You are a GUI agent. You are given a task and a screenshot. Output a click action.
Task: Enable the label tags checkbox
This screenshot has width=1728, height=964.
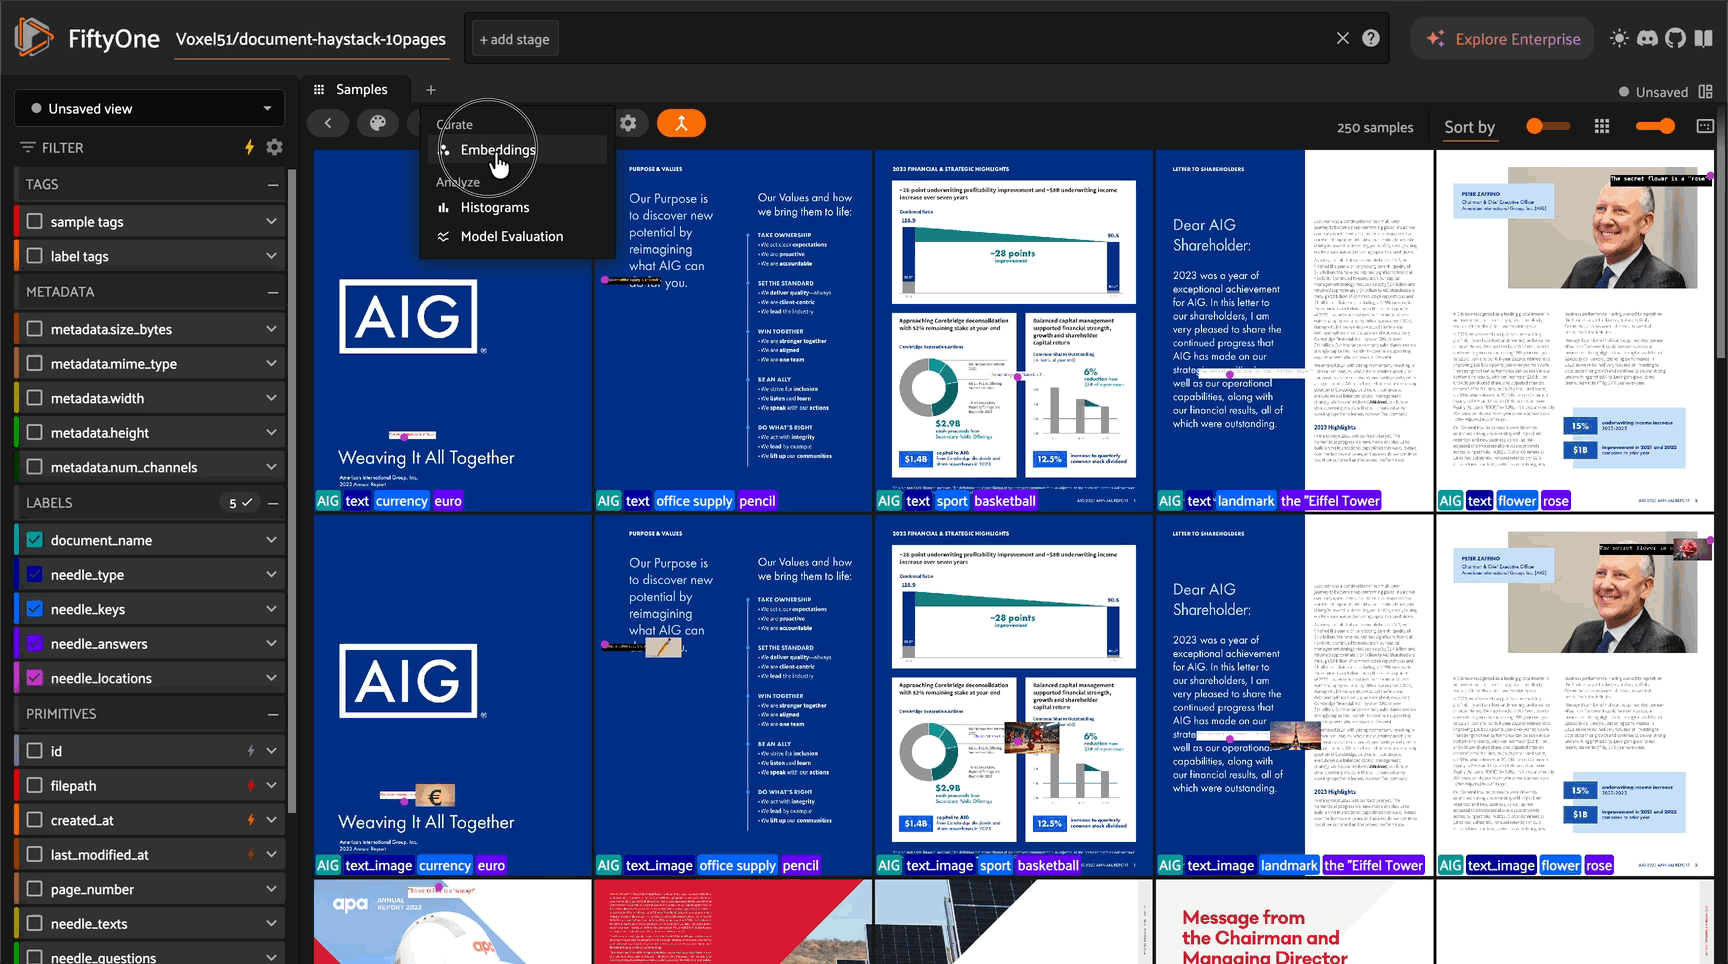[35, 256]
